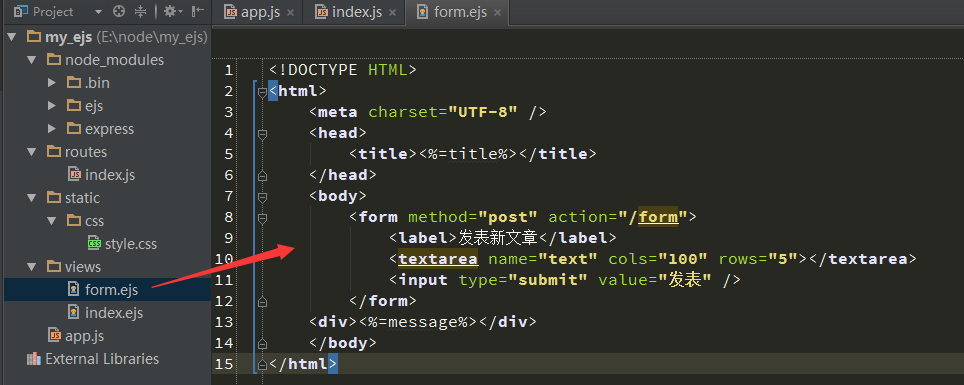Click line number 10 in the gutter

(x=224, y=259)
